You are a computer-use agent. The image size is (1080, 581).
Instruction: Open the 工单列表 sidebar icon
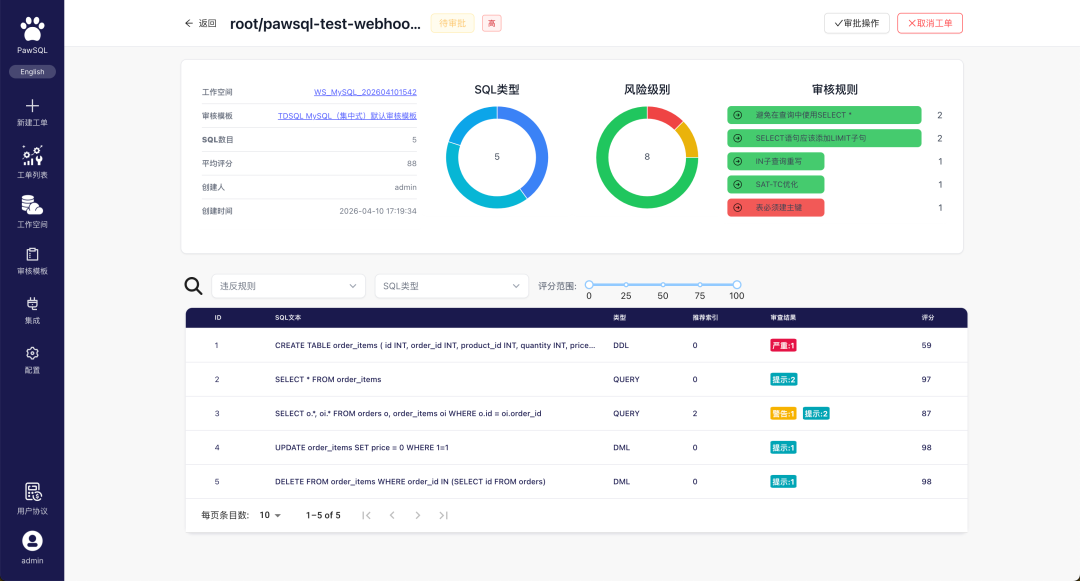pos(32,156)
